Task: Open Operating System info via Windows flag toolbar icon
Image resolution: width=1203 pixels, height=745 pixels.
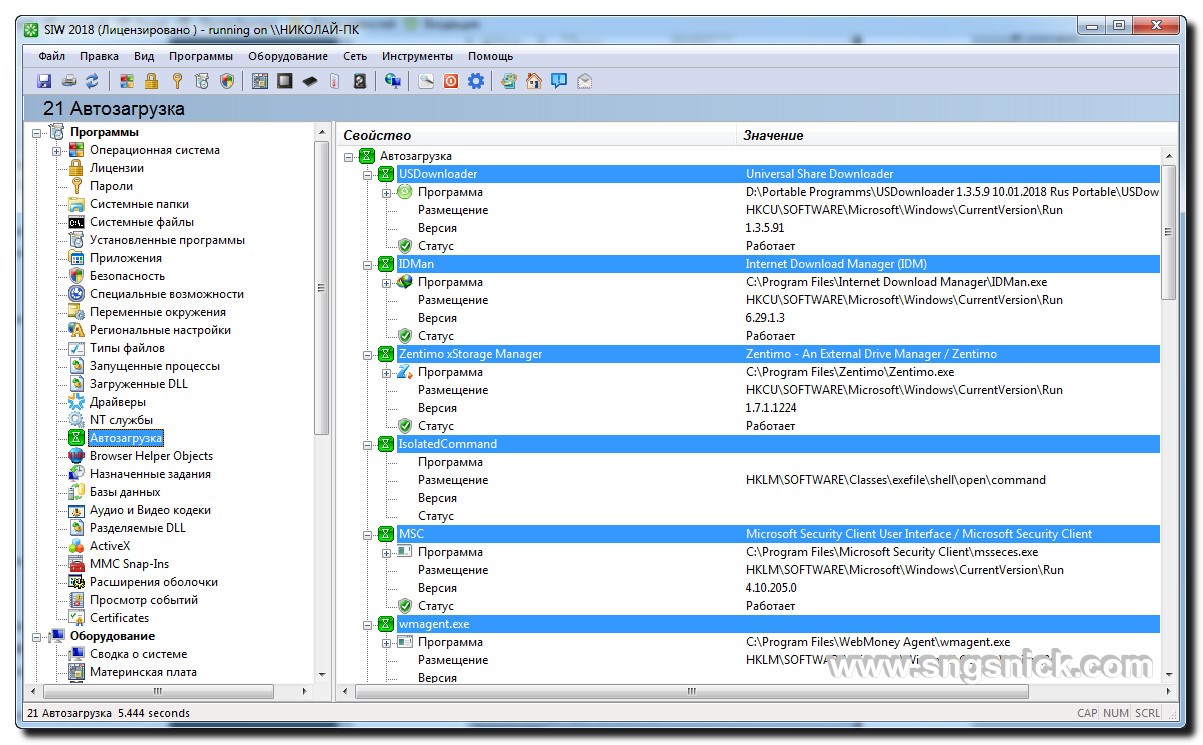Action: (x=127, y=81)
